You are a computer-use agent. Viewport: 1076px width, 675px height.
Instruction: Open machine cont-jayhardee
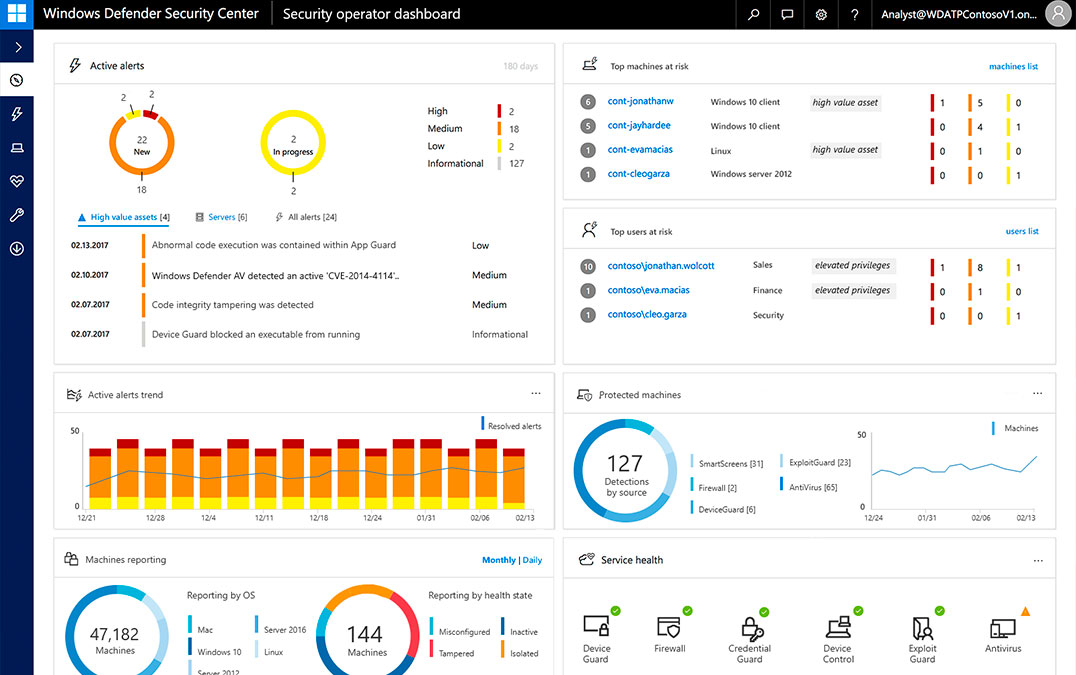coord(639,126)
